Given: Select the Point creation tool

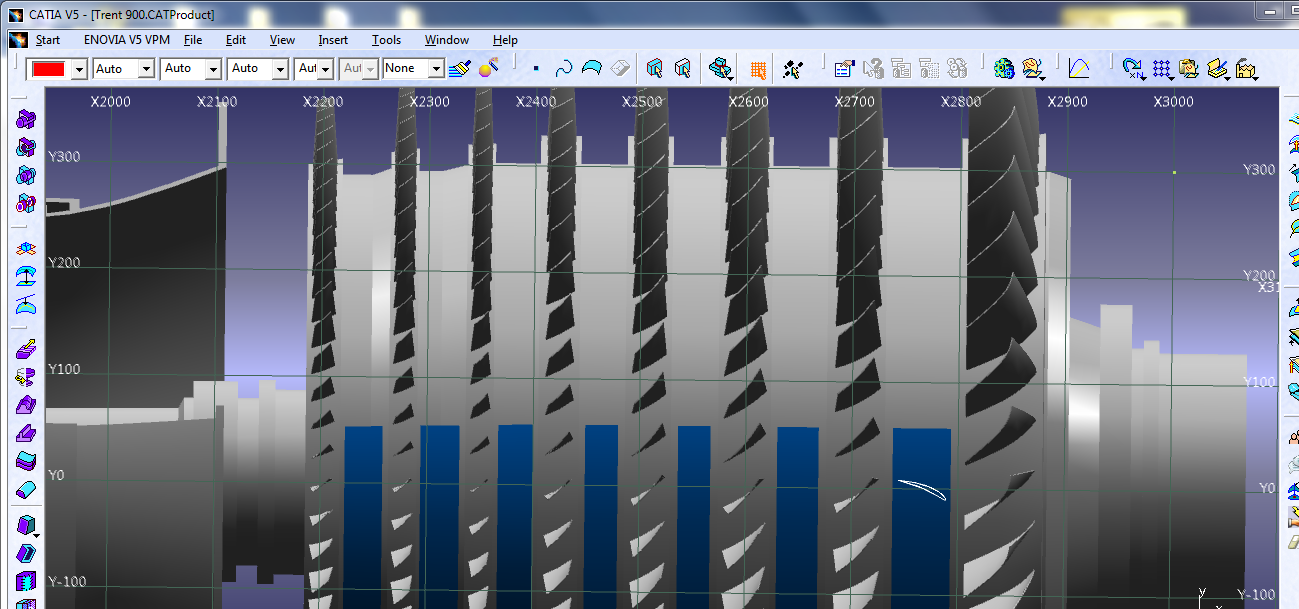Looking at the screenshot, I should click(536, 68).
